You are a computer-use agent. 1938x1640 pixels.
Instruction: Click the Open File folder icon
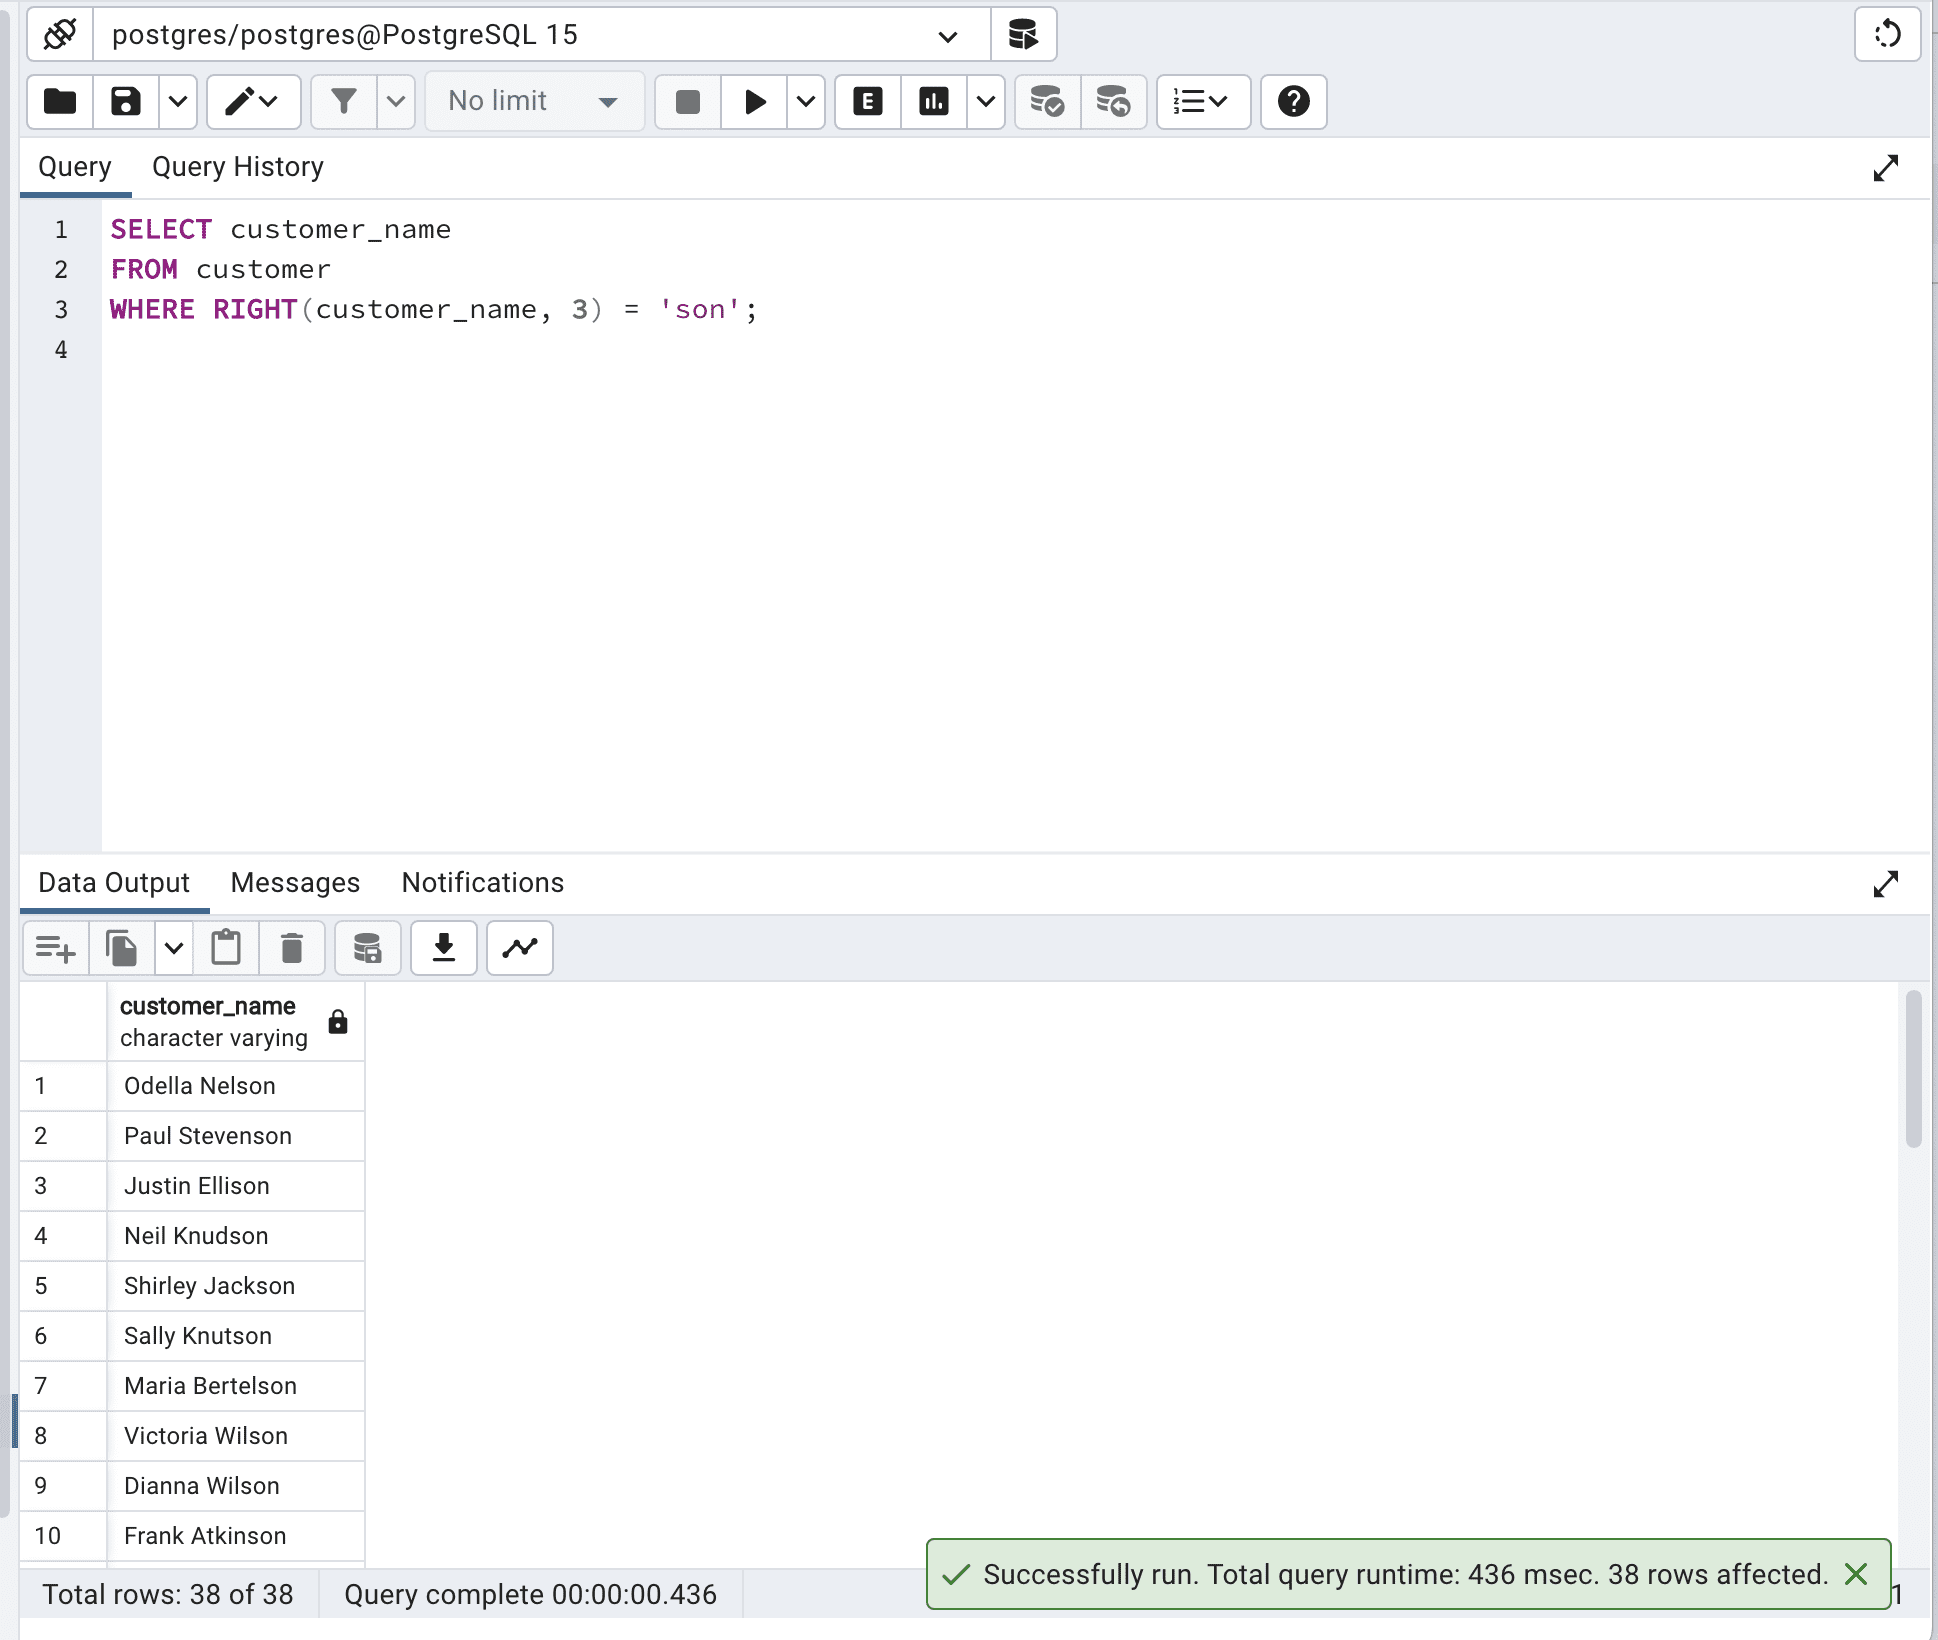(x=60, y=101)
